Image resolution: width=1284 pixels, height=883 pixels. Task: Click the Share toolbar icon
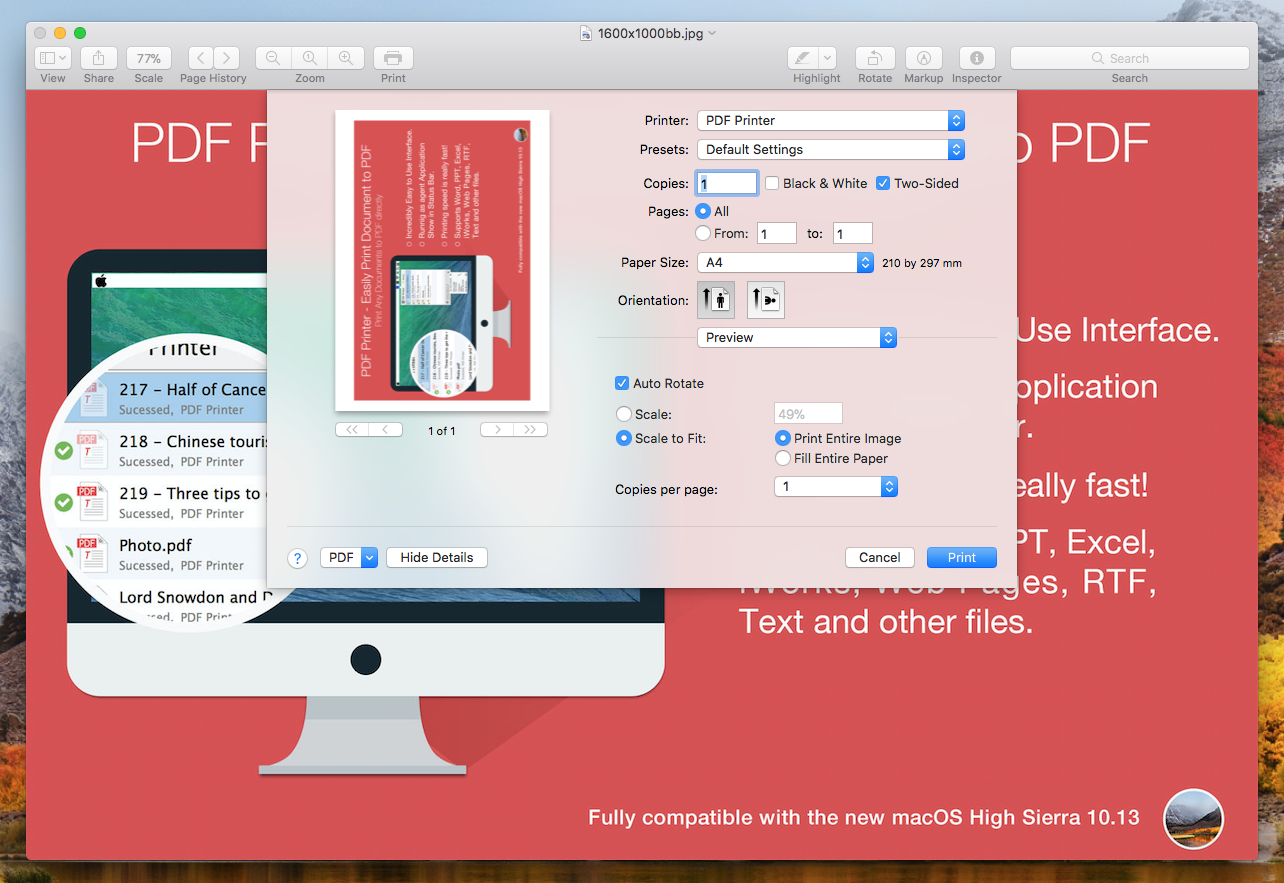[99, 58]
